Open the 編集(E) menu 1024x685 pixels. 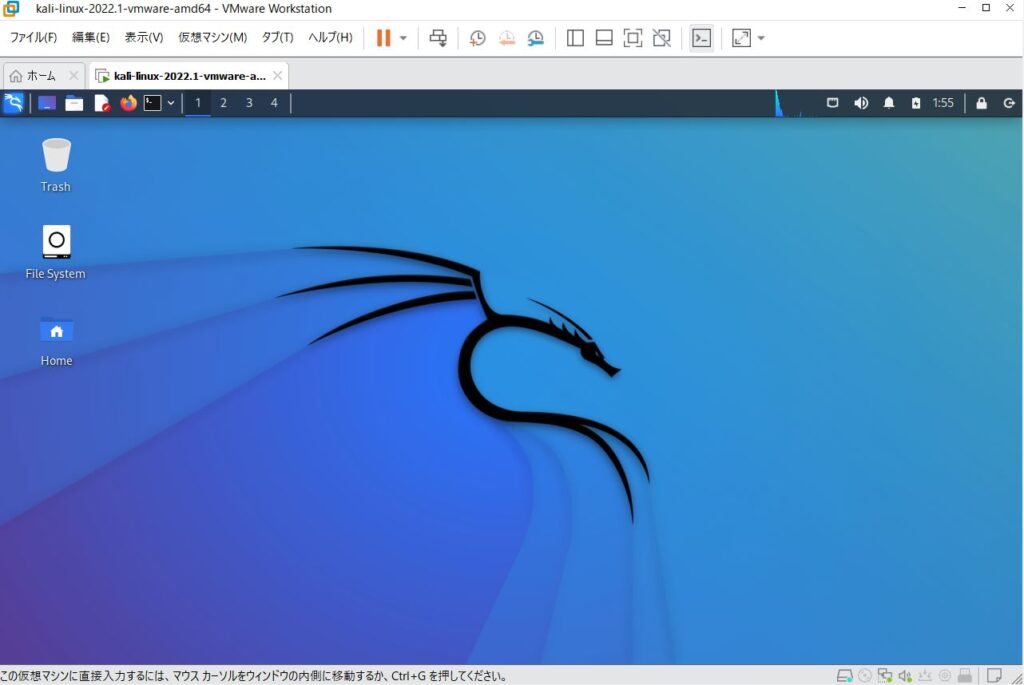pyautogui.click(x=91, y=37)
